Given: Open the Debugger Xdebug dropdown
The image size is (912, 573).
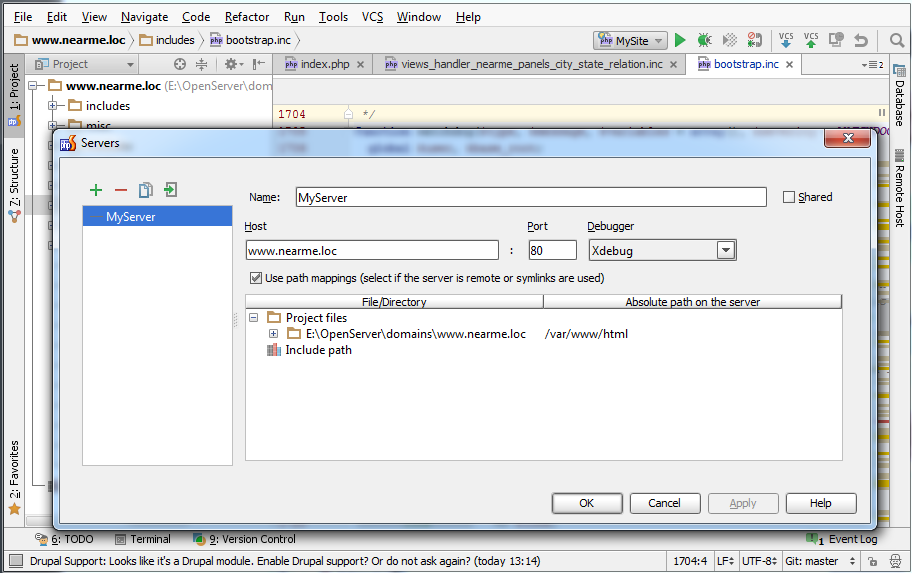Looking at the screenshot, I should point(725,251).
